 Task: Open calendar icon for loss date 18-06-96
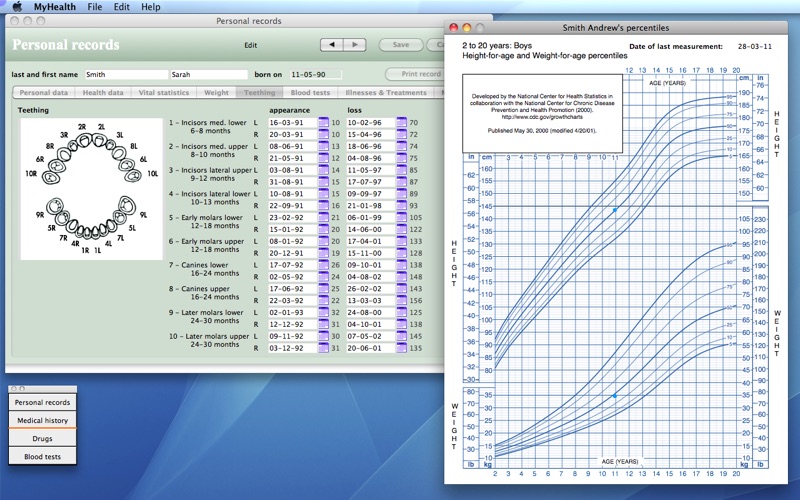402,146
